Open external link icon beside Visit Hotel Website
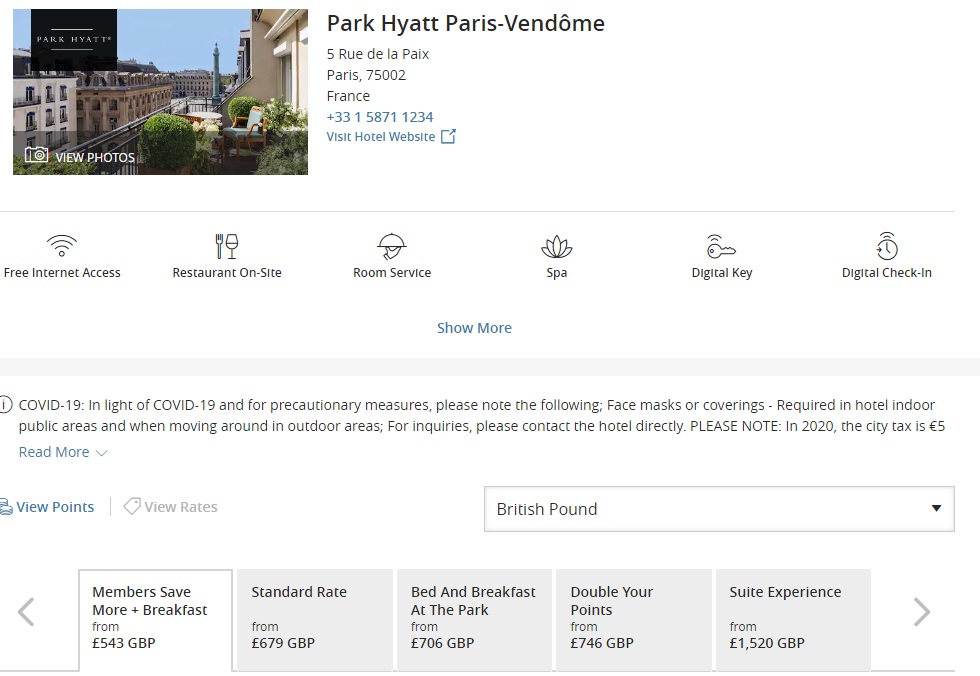The height and width of the screenshot is (676, 980). [448, 136]
